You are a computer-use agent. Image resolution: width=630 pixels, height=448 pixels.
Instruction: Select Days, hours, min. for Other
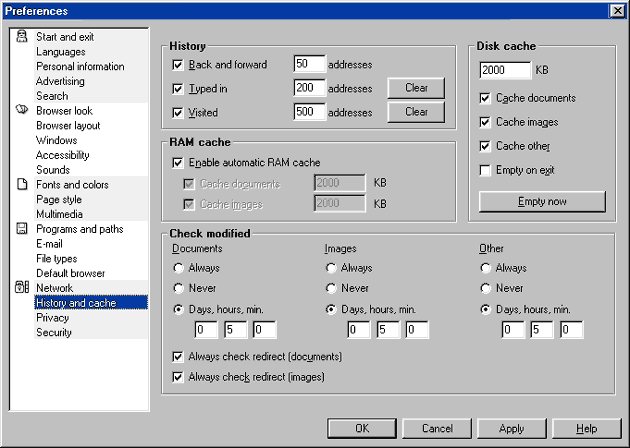[485, 309]
